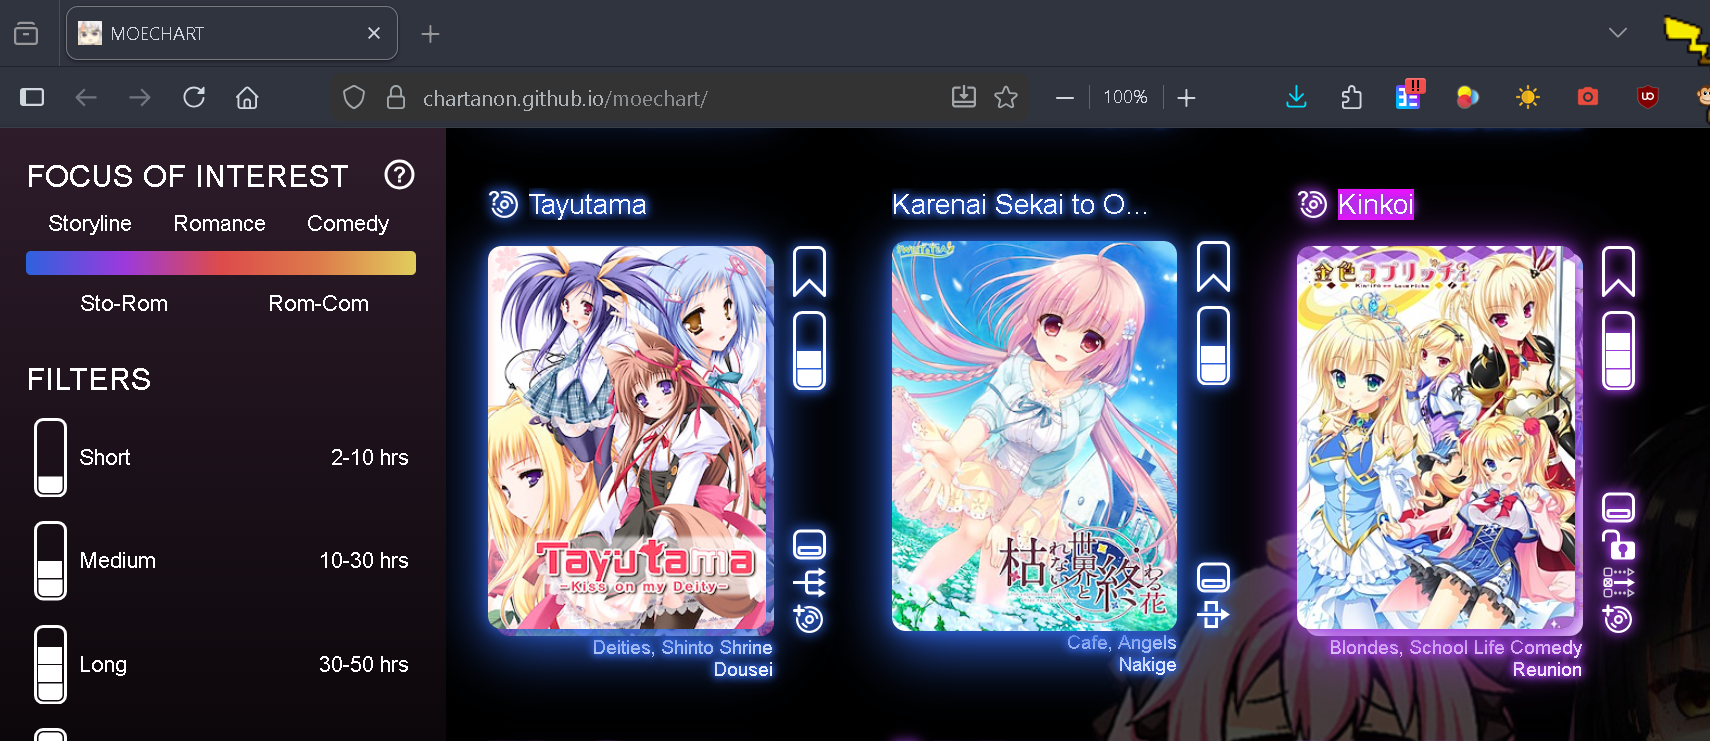
Task: Click the disc-plus icon on Kinkoi card
Action: (x=1618, y=619)
